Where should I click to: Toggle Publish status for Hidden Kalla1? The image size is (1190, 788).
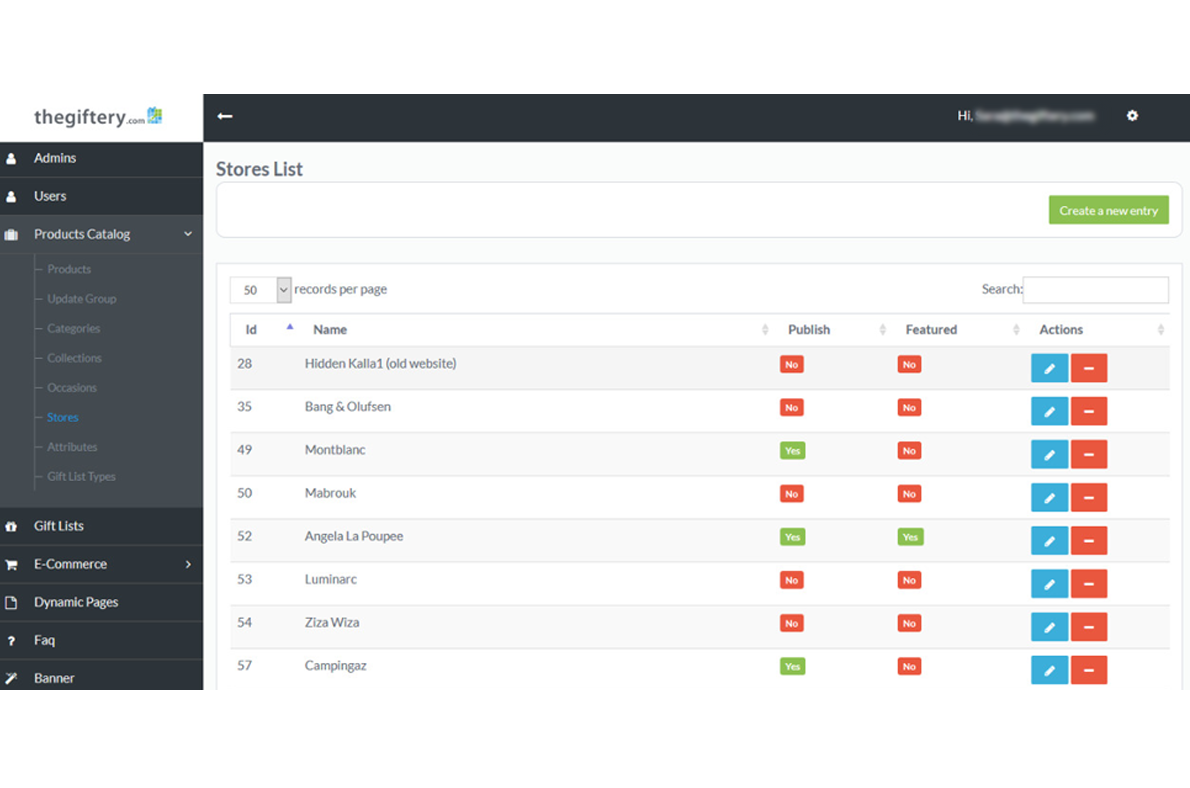coord(792,364)
